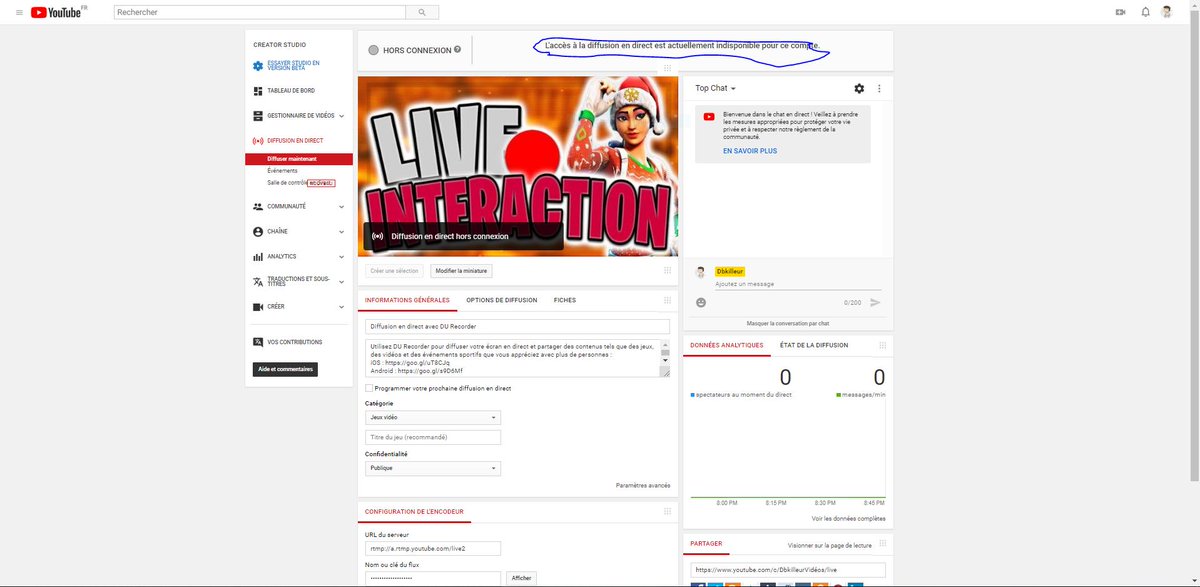Open chat settings gear icon
1200x587 pixels.
[859, 89]
